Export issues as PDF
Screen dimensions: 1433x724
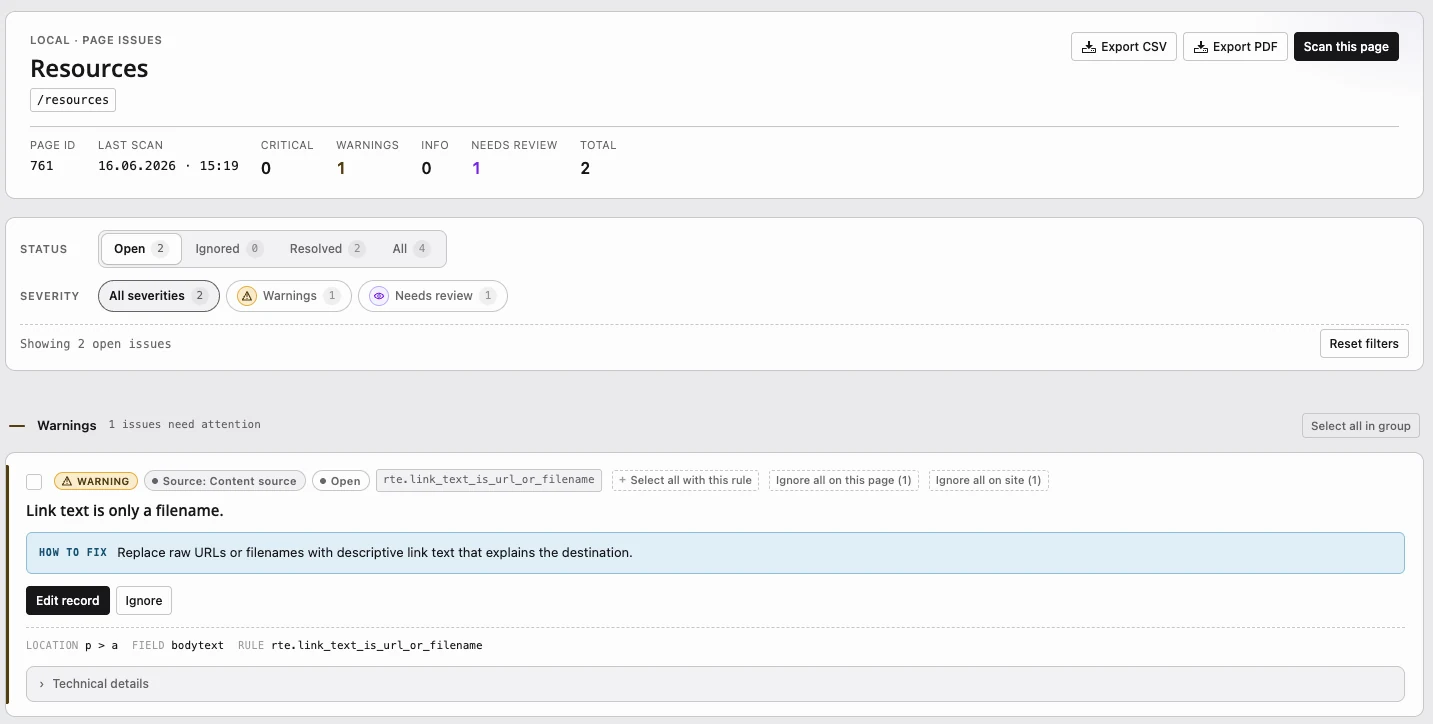coord(1235,47)
